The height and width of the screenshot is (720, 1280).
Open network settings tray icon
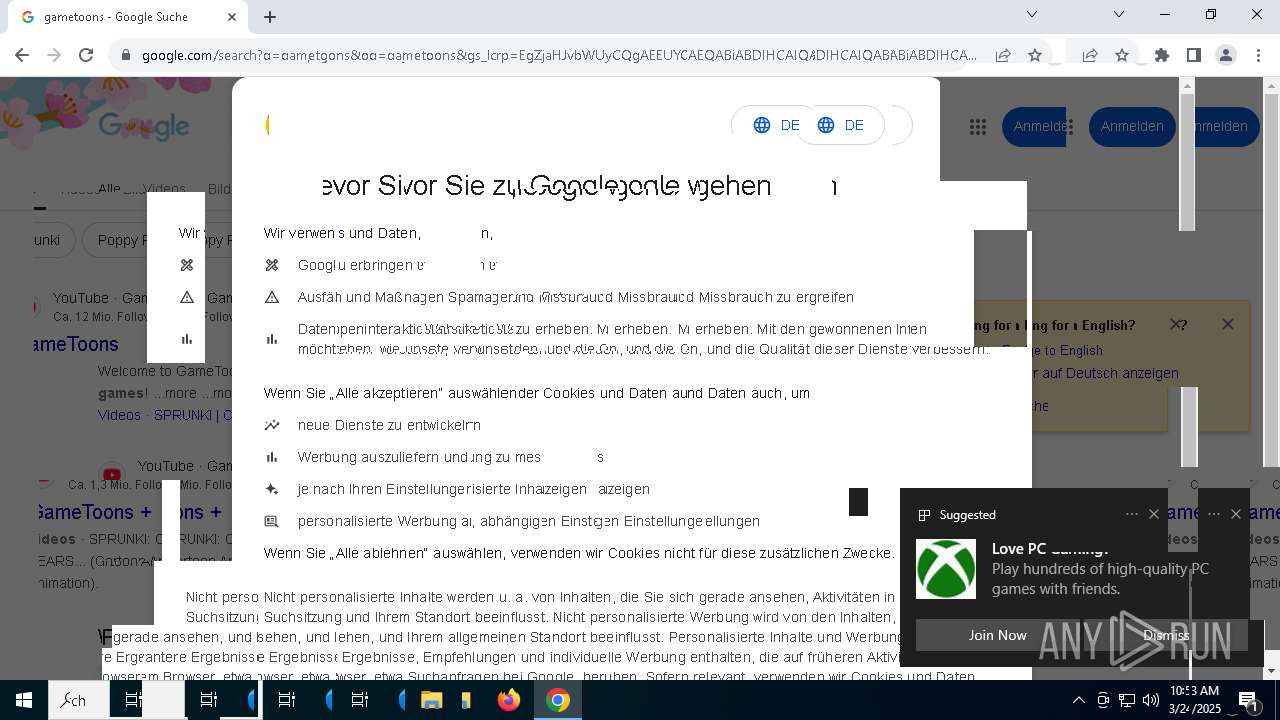[1127, 700]
